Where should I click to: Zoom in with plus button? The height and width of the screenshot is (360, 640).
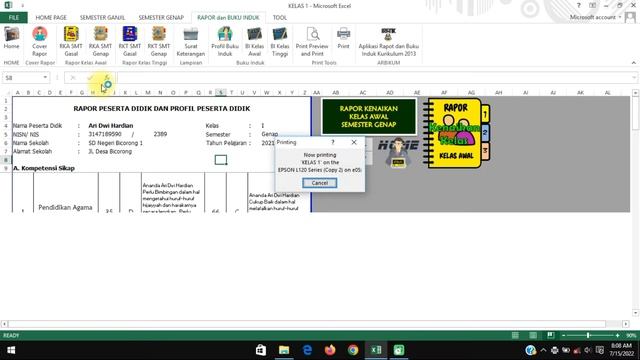click(618, 335)
